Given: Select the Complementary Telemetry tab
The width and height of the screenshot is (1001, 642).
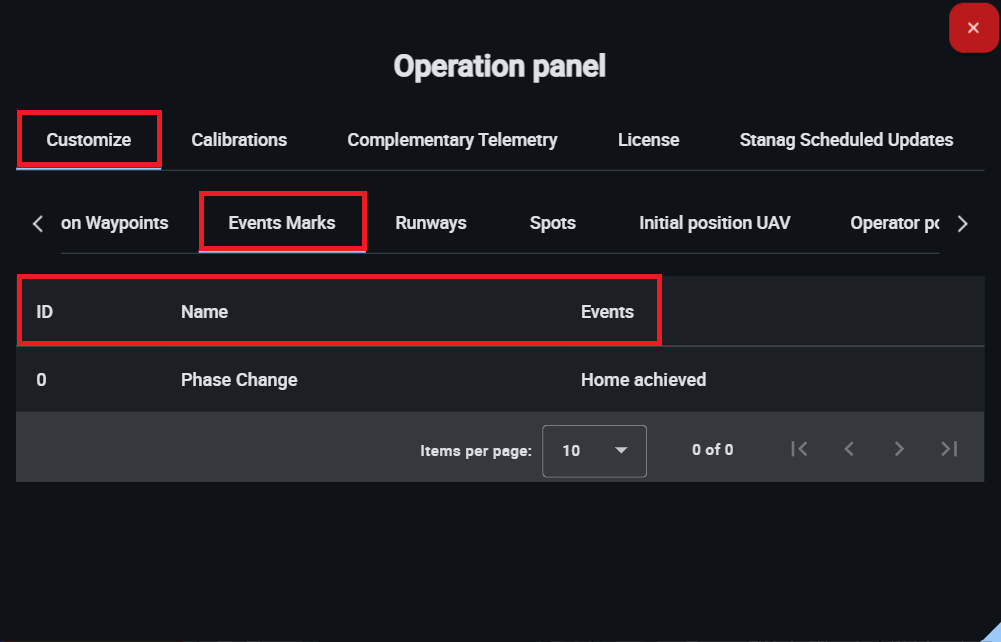Looking at the screenshot, I should pos(452,140).
